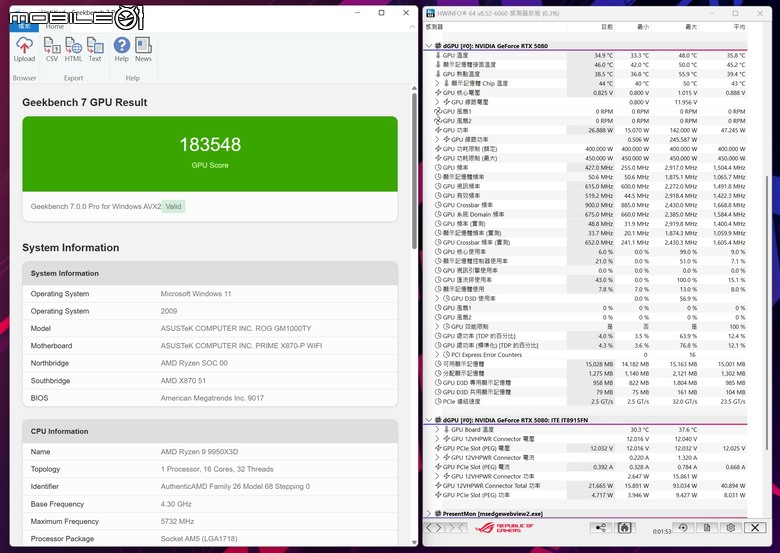Image resolution: width=780 pixels, height=553 pixels.
Task: Export the result as Text
Action: pyautogui.click(x=95, y=50)
